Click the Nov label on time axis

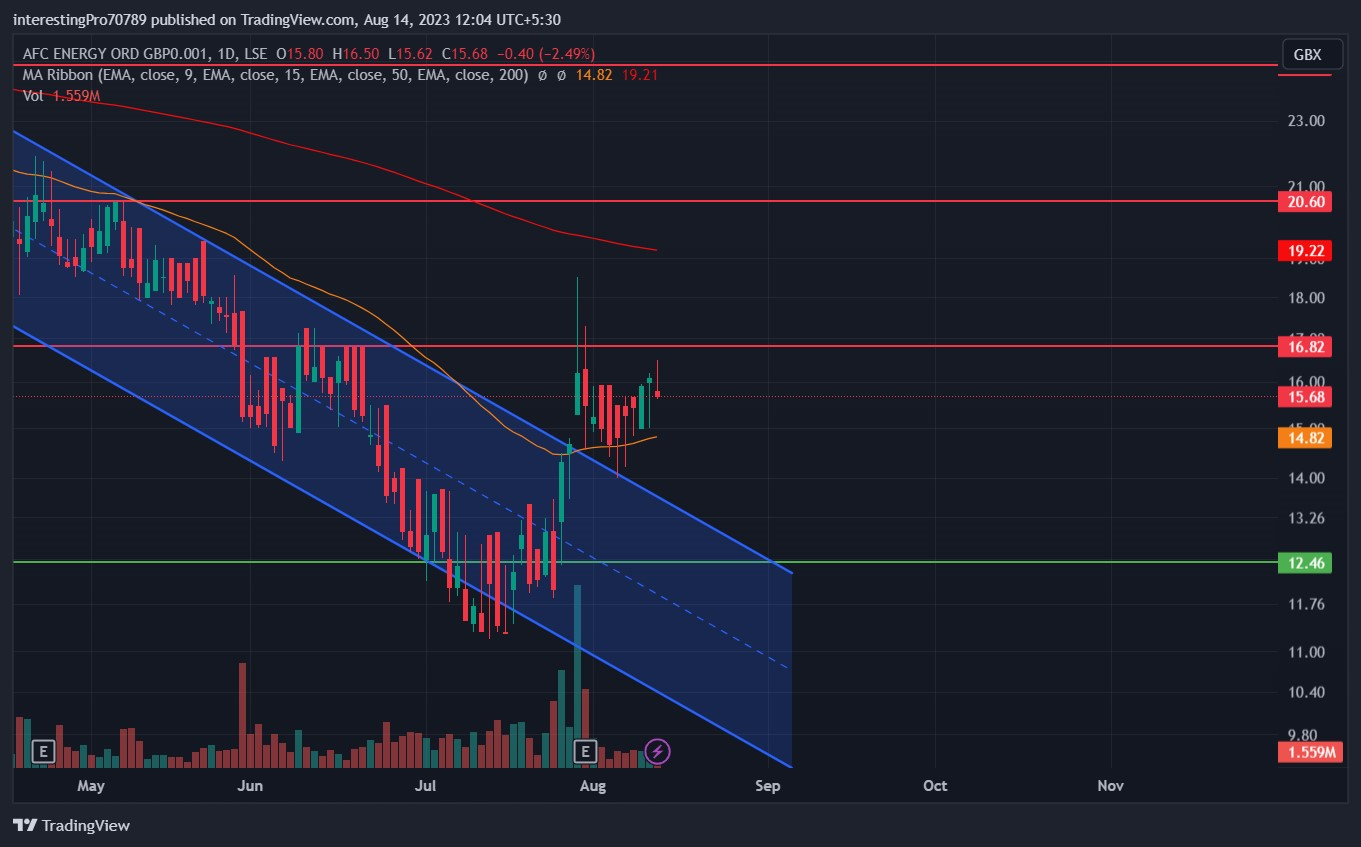[x=1110, y=786]
